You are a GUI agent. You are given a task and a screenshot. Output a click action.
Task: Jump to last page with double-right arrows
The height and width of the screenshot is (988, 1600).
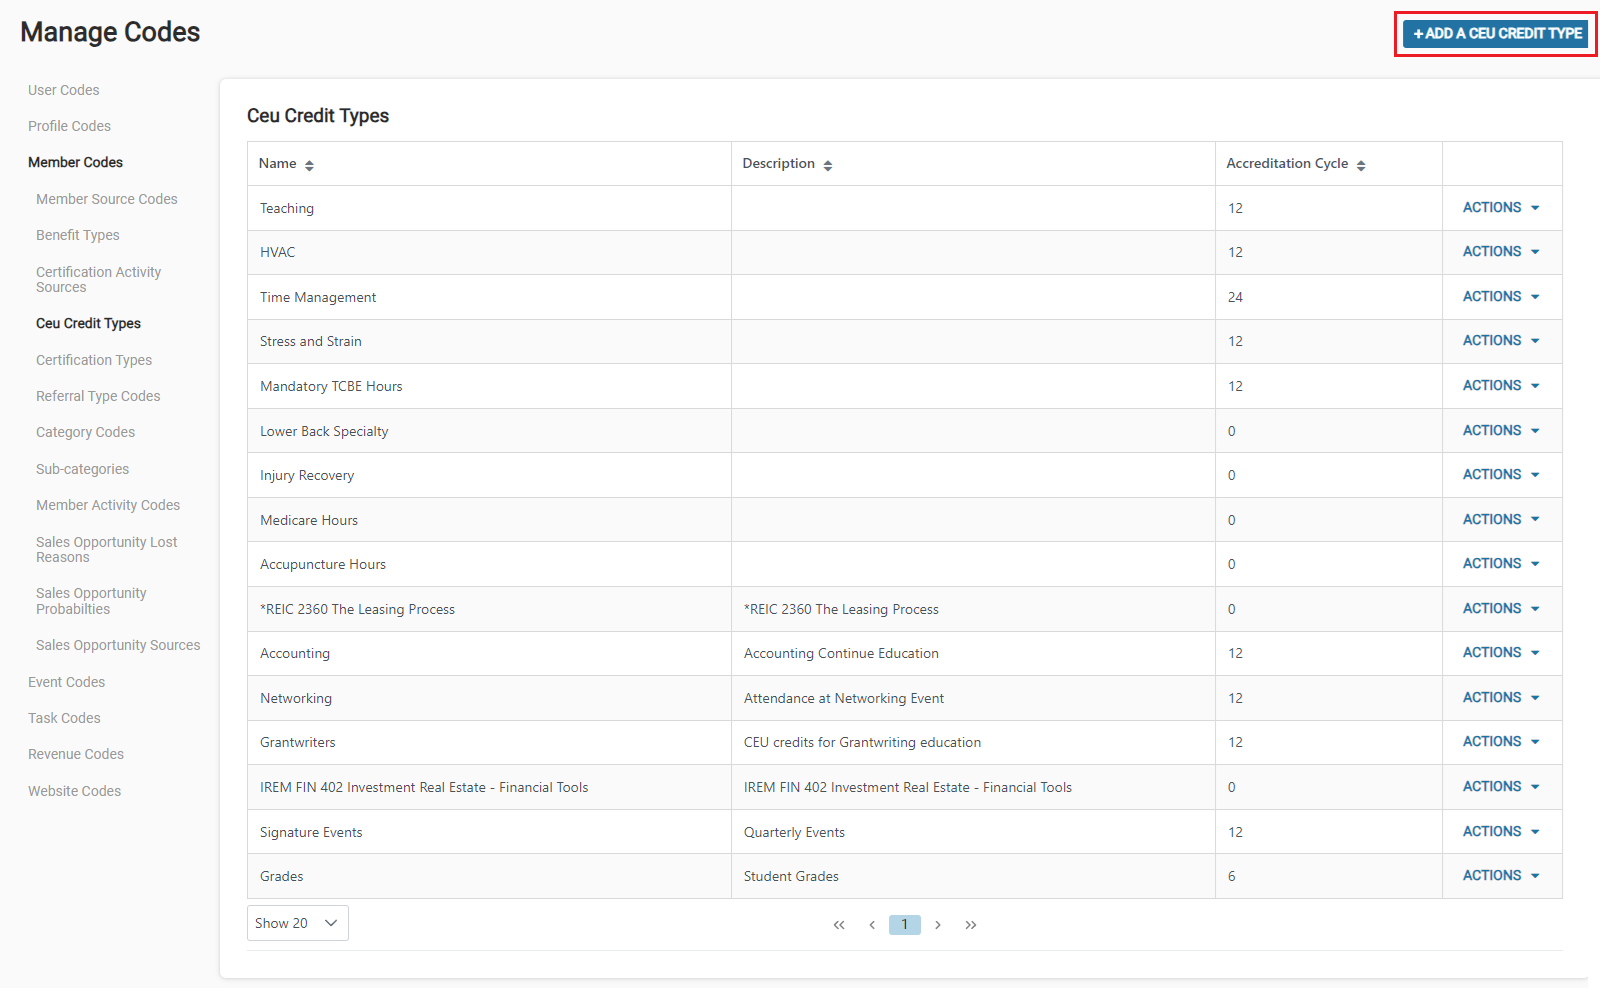pos(971,925)
